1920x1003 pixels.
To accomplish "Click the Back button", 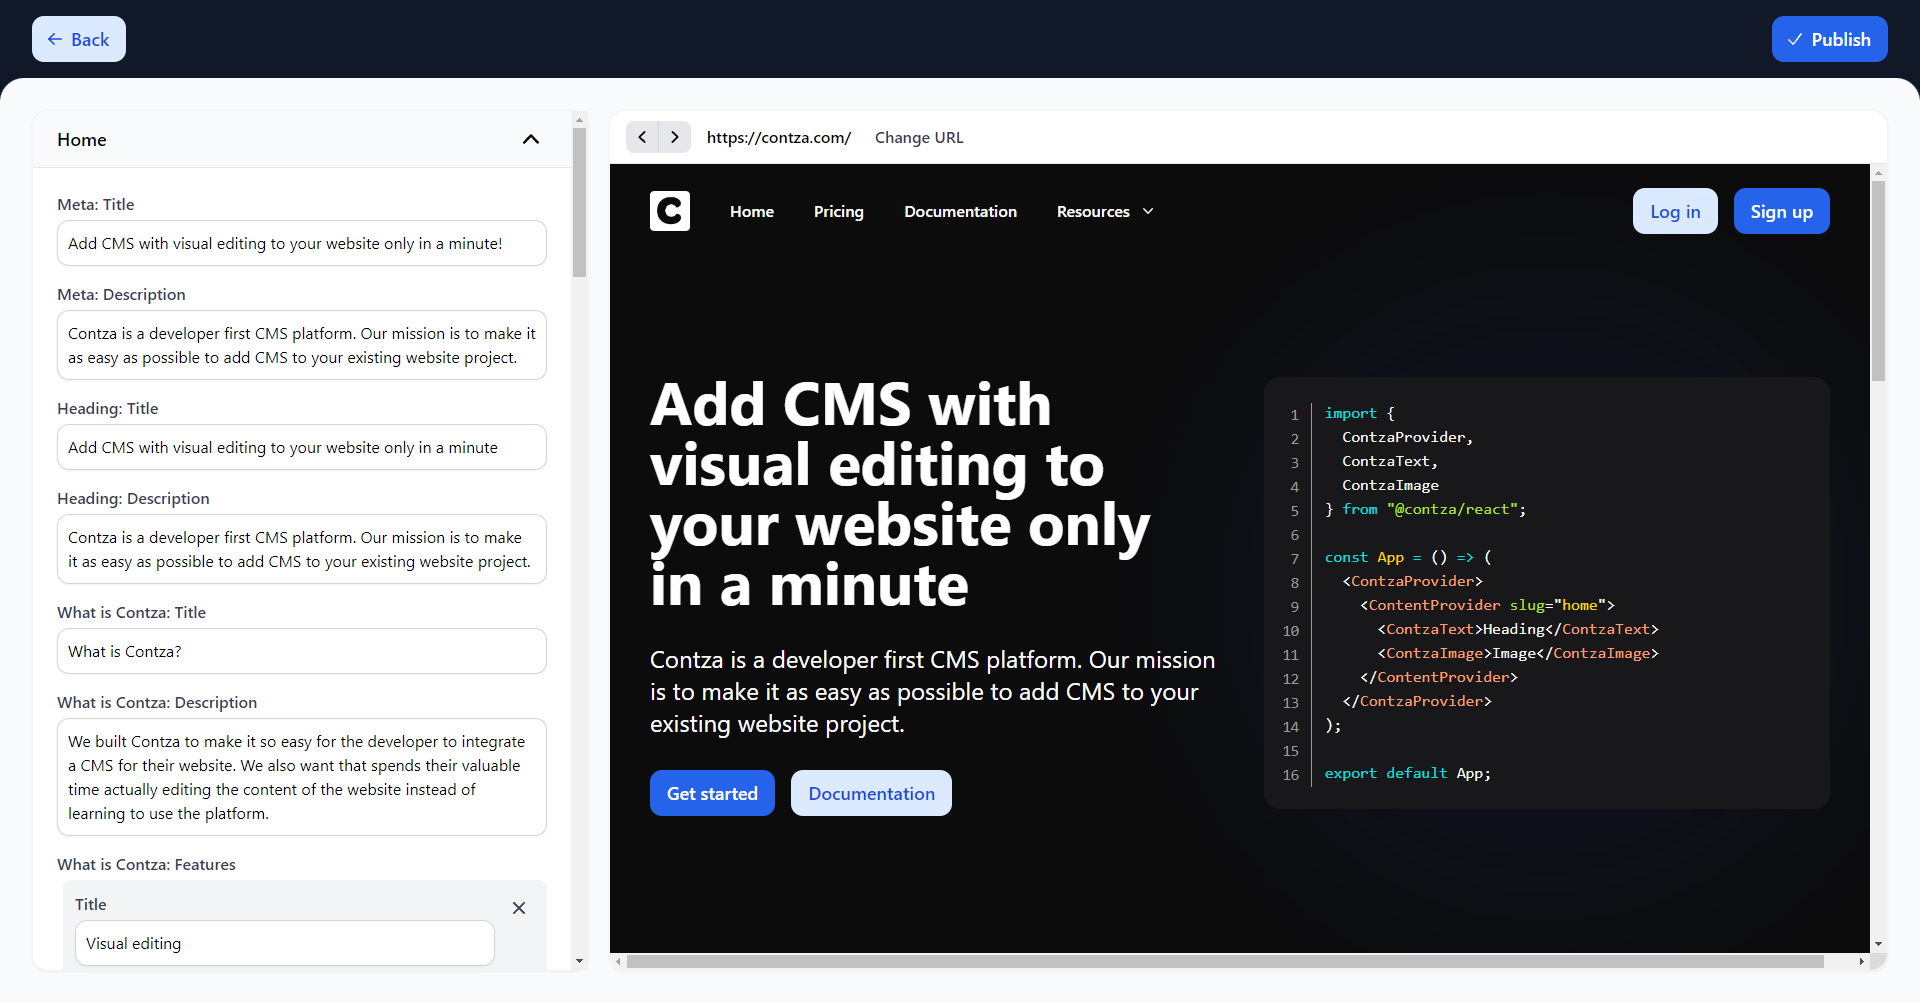I will (79, 39).
